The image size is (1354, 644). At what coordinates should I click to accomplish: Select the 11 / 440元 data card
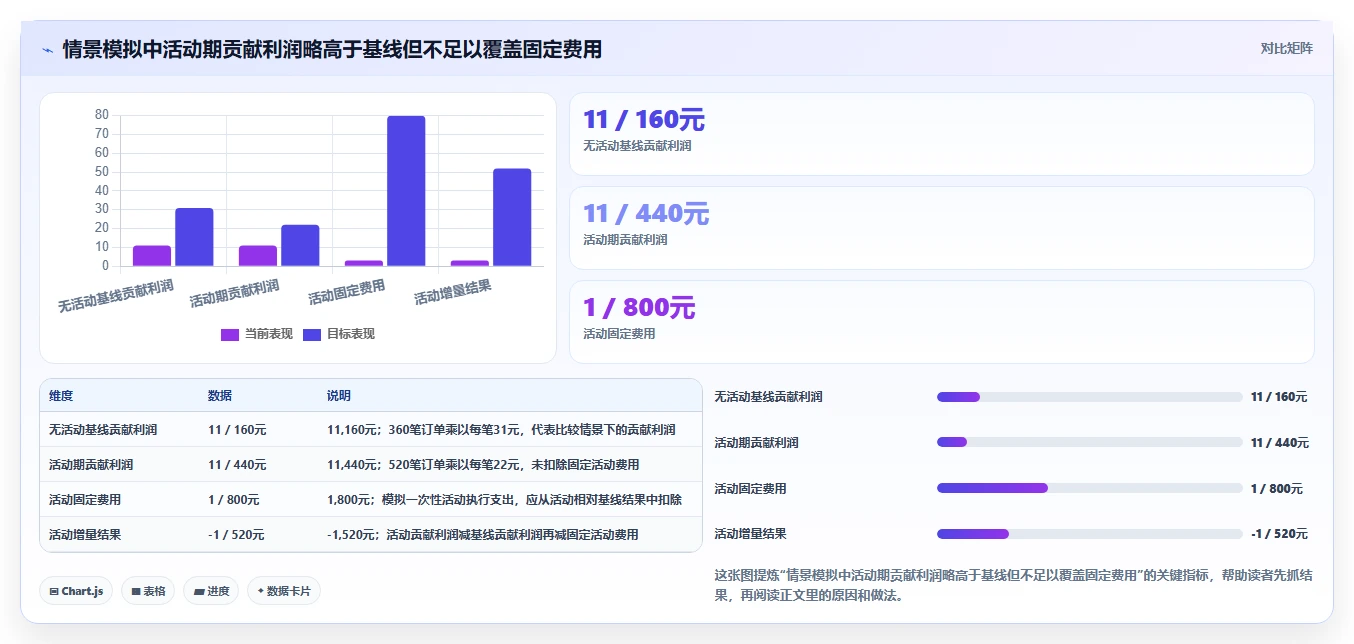(x=941, y=228)
